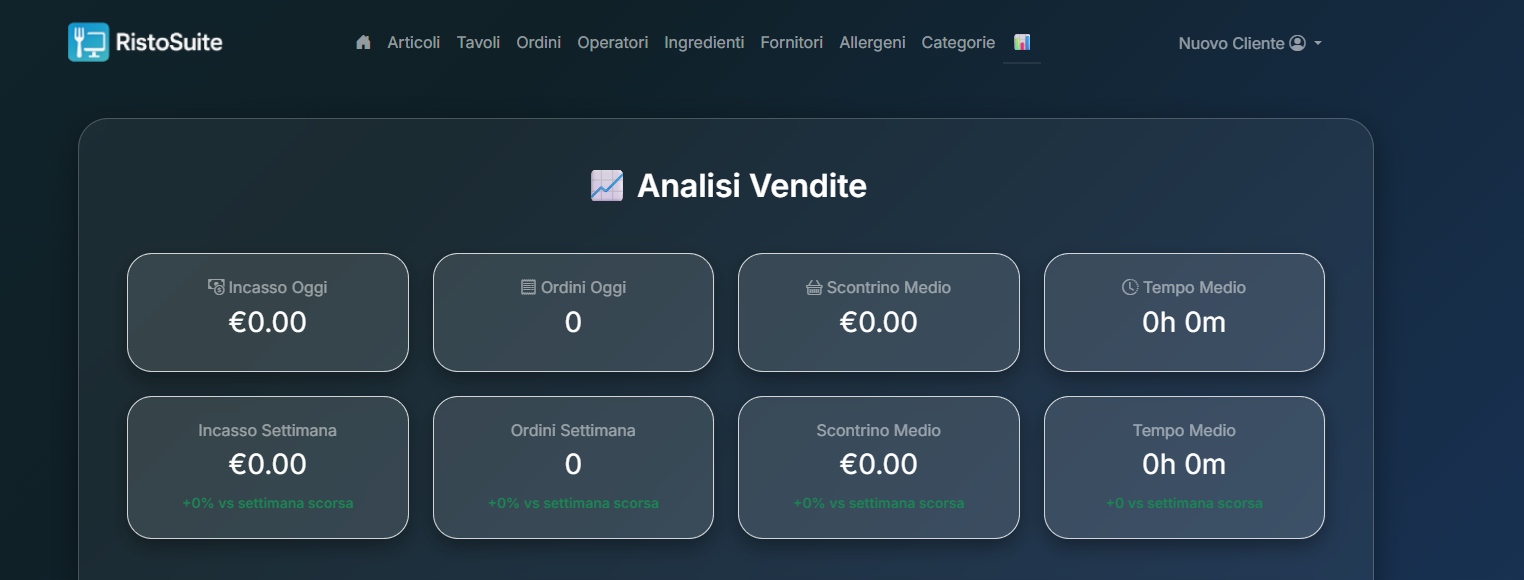Click the Incasso Settimana stat card
The width and height of the screenshot is (1524, 580).
[267, 466]
